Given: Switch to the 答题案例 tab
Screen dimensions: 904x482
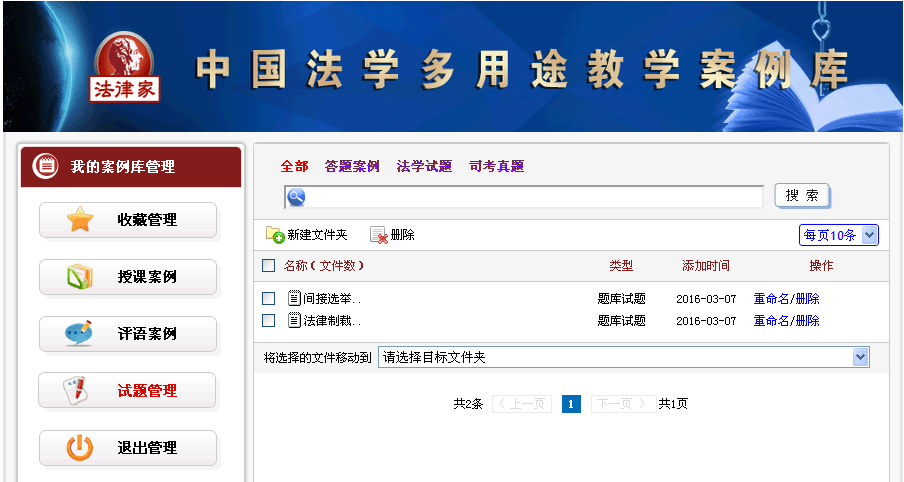Looking at the screenshot, I should pyautogui.click(x=352, y=167).
